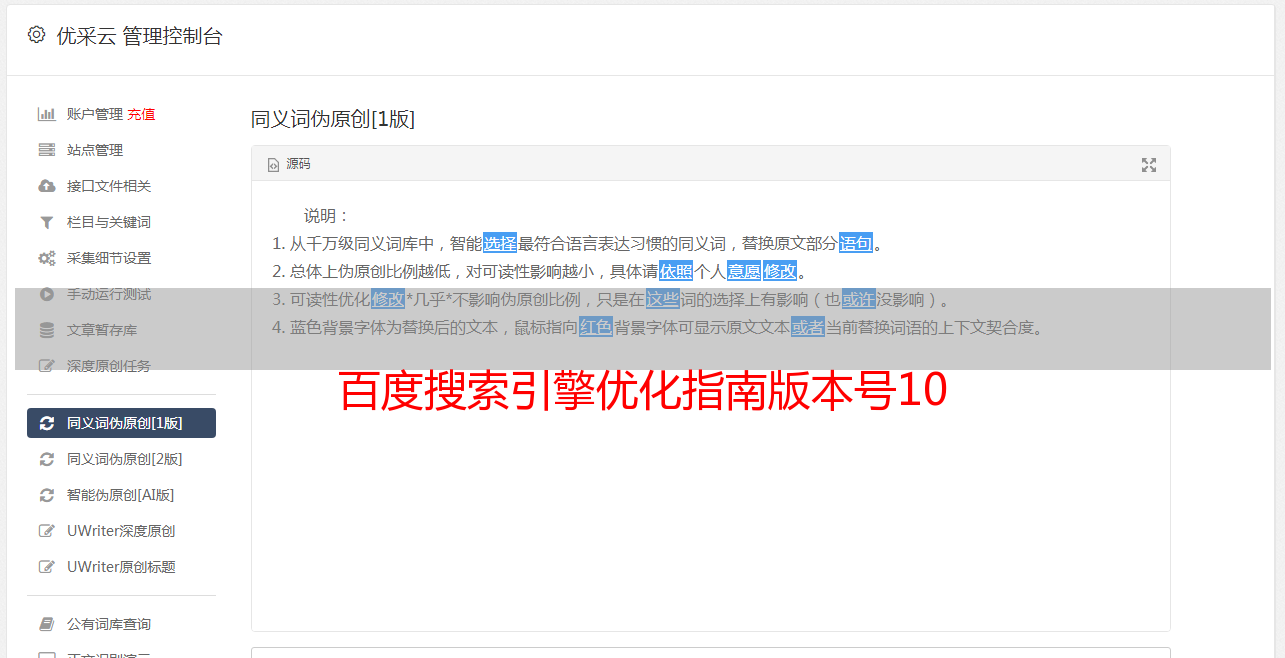Viewport: 1285px width, 658px height.
Task: Click the highlighted word 意愿 in line 2
Action: [x=743, y=271]
